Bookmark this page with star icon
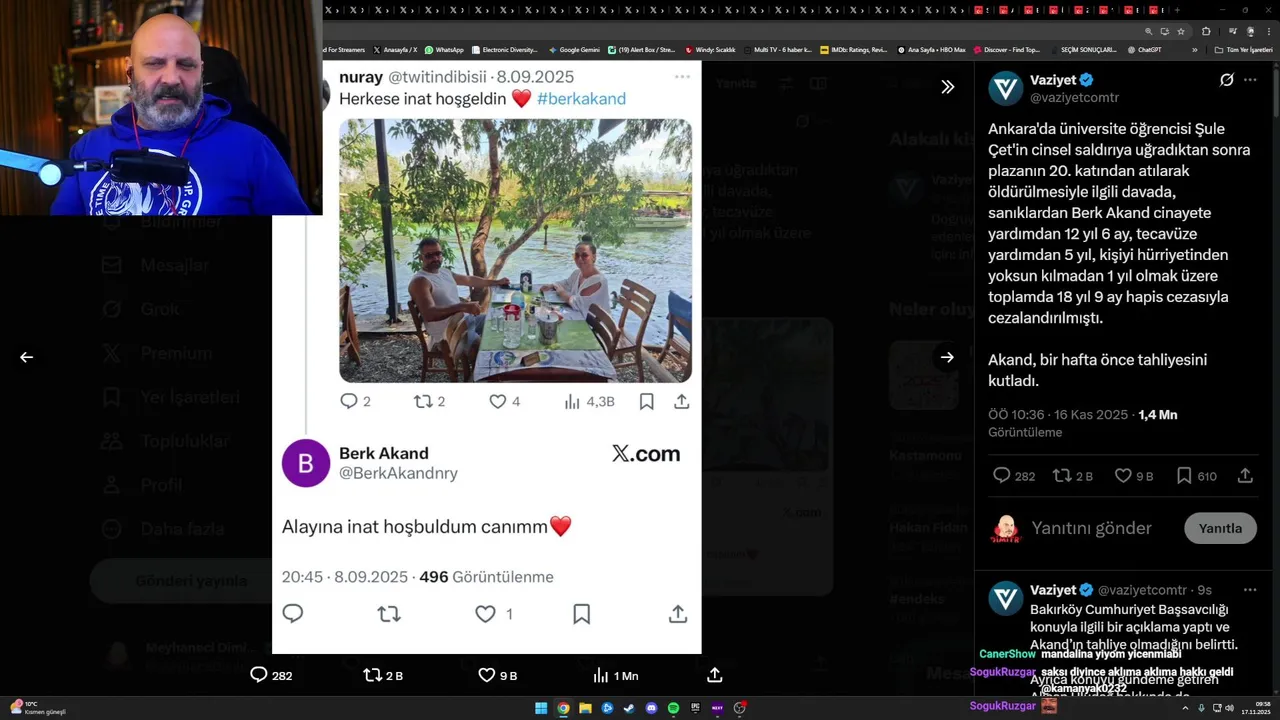 (1181, 31)
